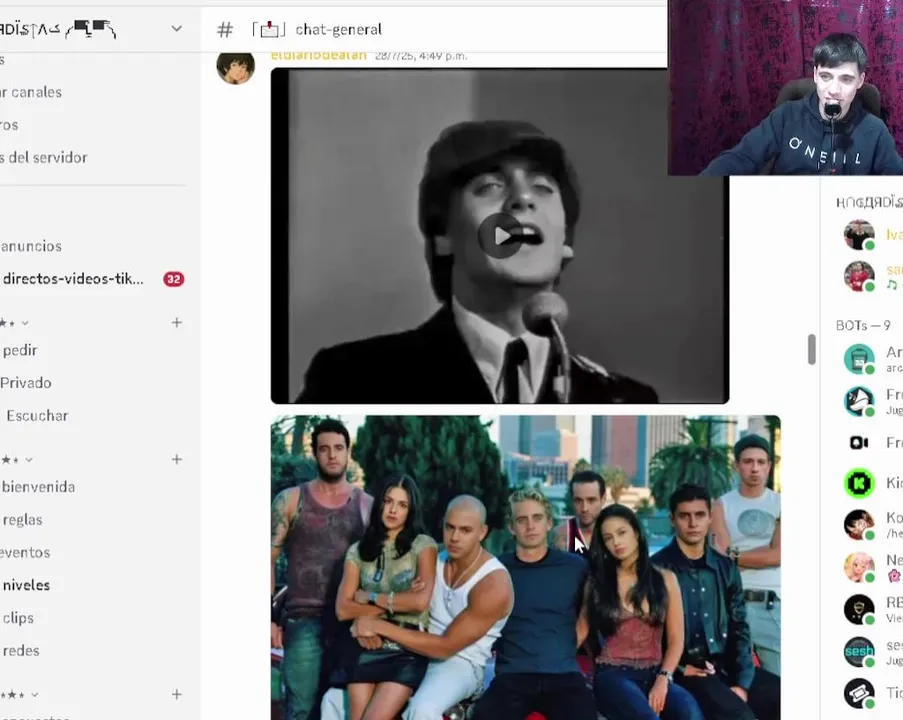Image resolution: width=903 pixels, height=720 pixels.
Task: Open the eventos channel
Action: [x=25, y=552]
